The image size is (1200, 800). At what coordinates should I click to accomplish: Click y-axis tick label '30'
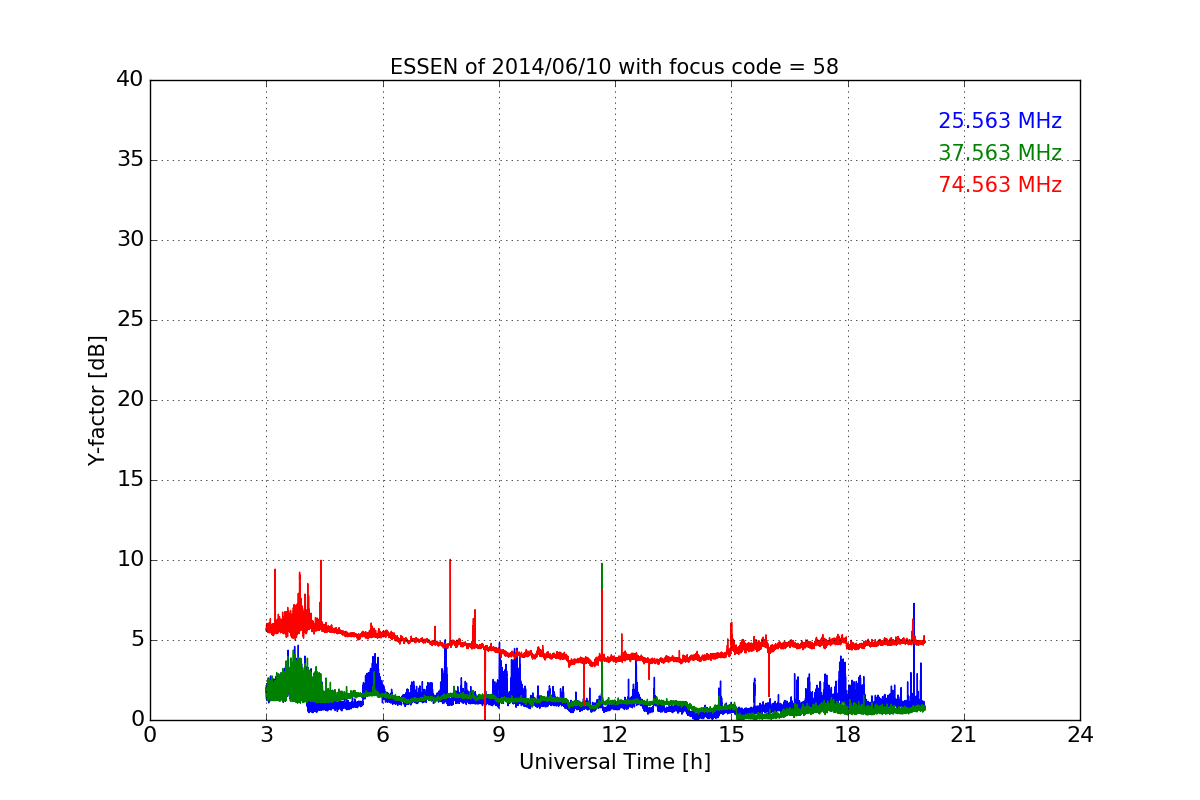pyautogui.click(x=130, y=240)
